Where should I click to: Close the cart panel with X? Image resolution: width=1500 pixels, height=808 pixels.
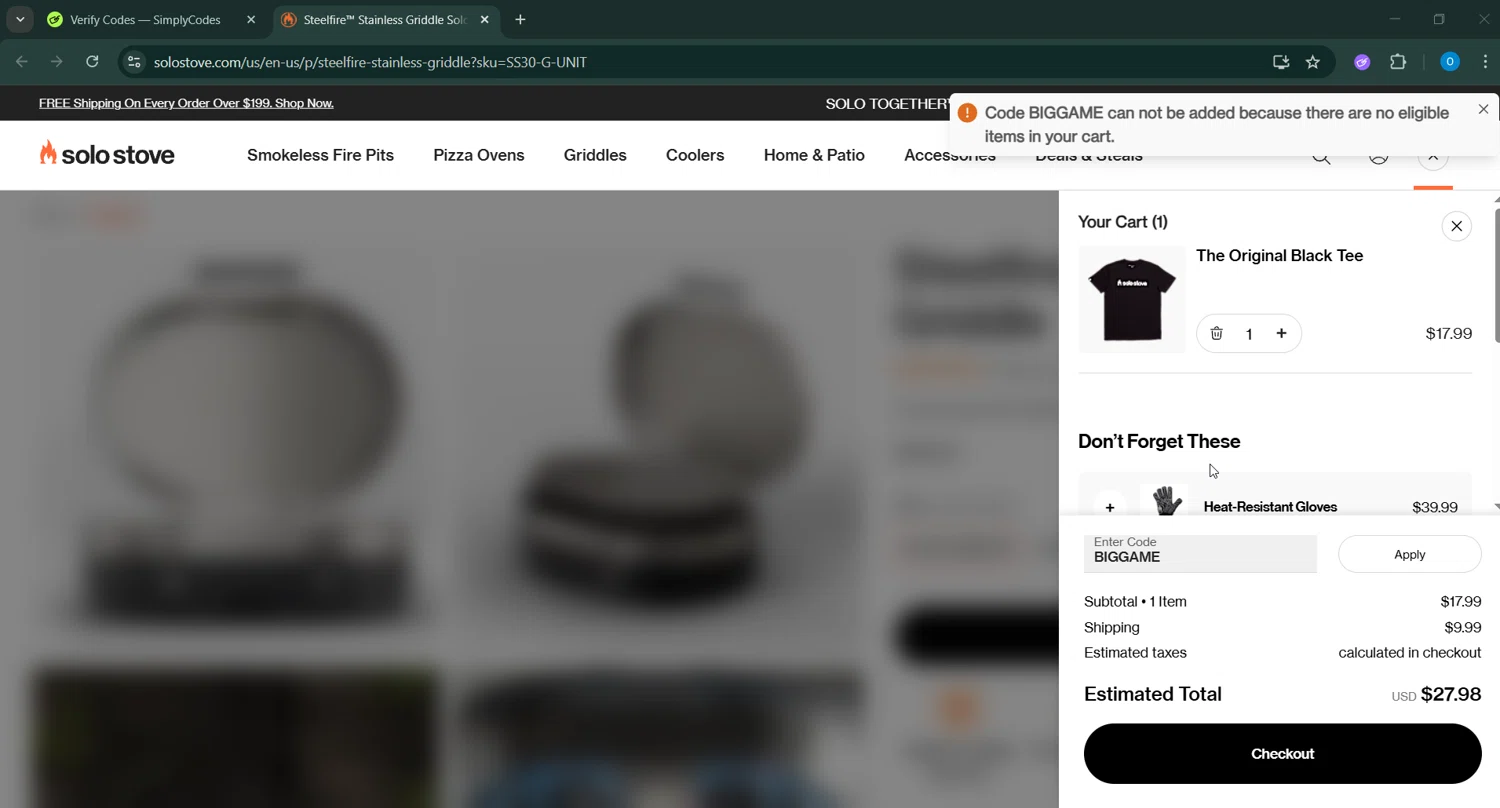coord(1456,226)
